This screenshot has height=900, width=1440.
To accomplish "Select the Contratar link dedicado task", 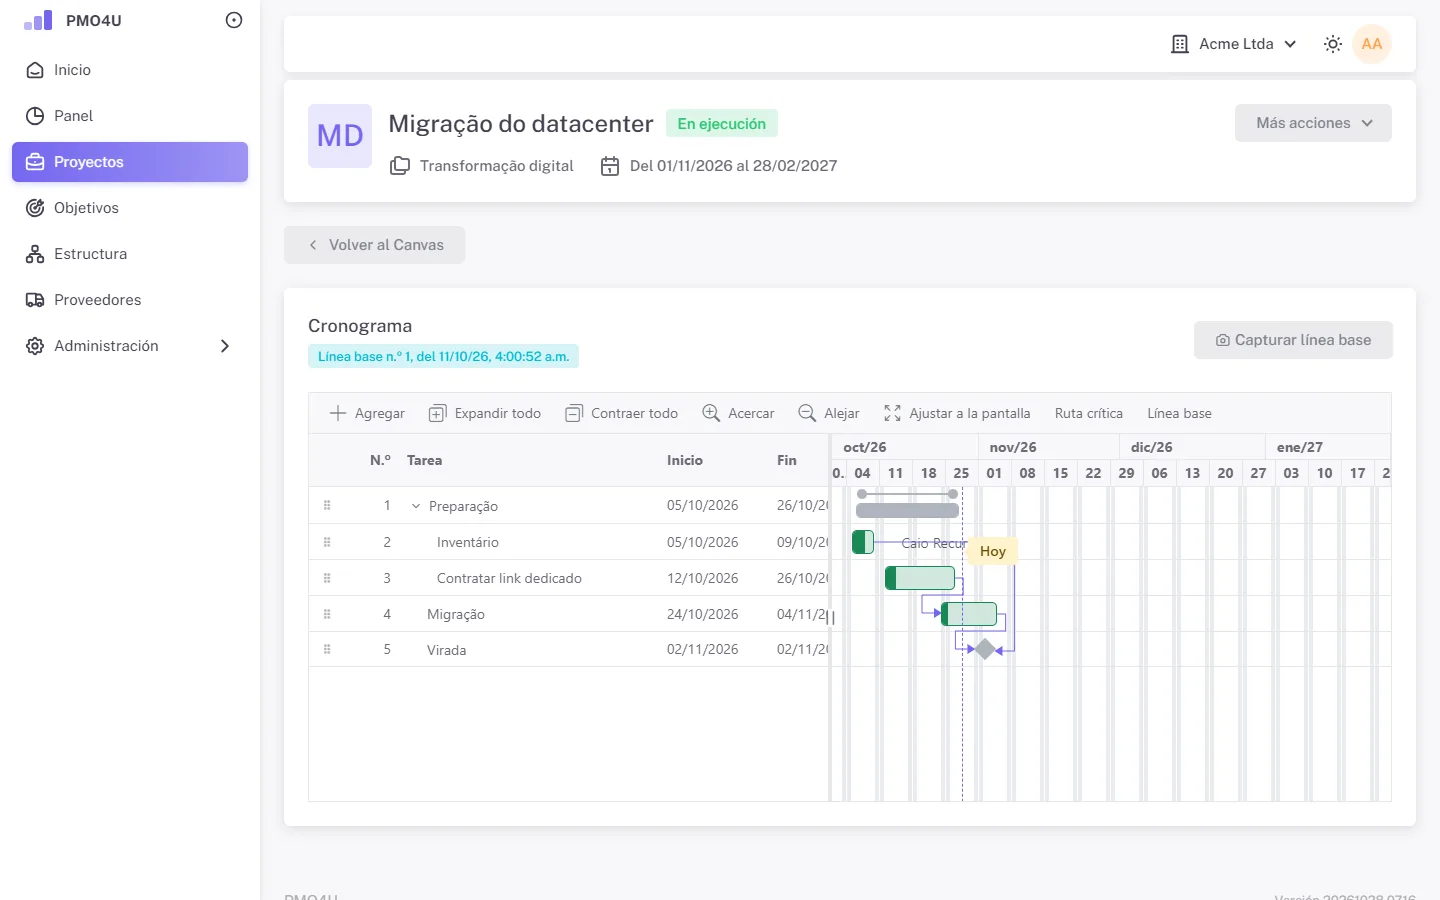I will pyautogui.click(x=509, y=578).
